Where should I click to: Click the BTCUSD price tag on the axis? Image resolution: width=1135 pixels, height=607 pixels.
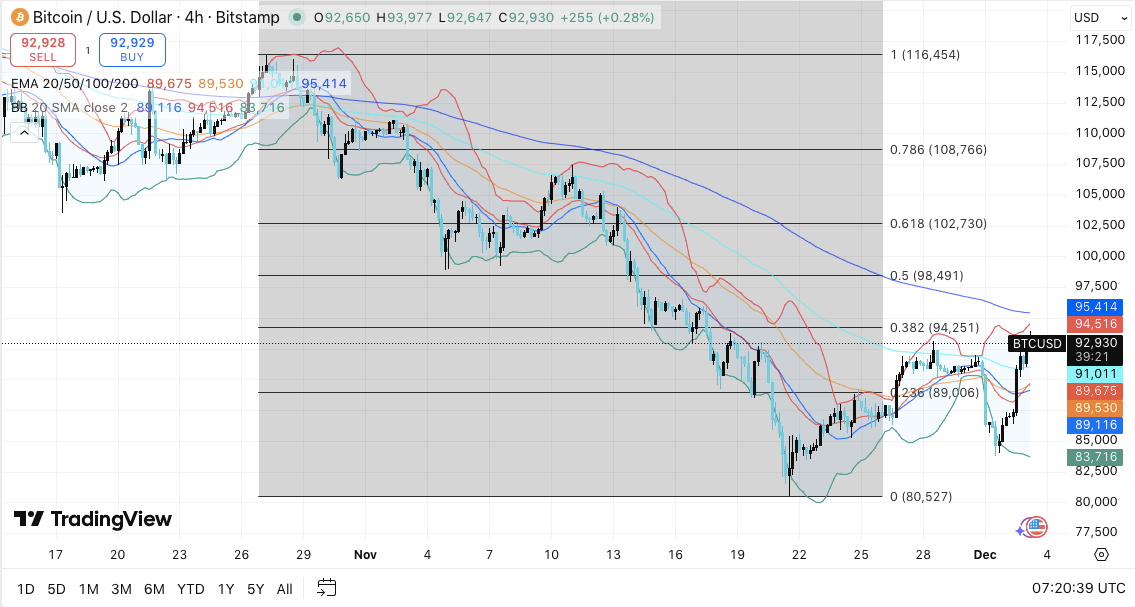click(x=1036, y=343)
